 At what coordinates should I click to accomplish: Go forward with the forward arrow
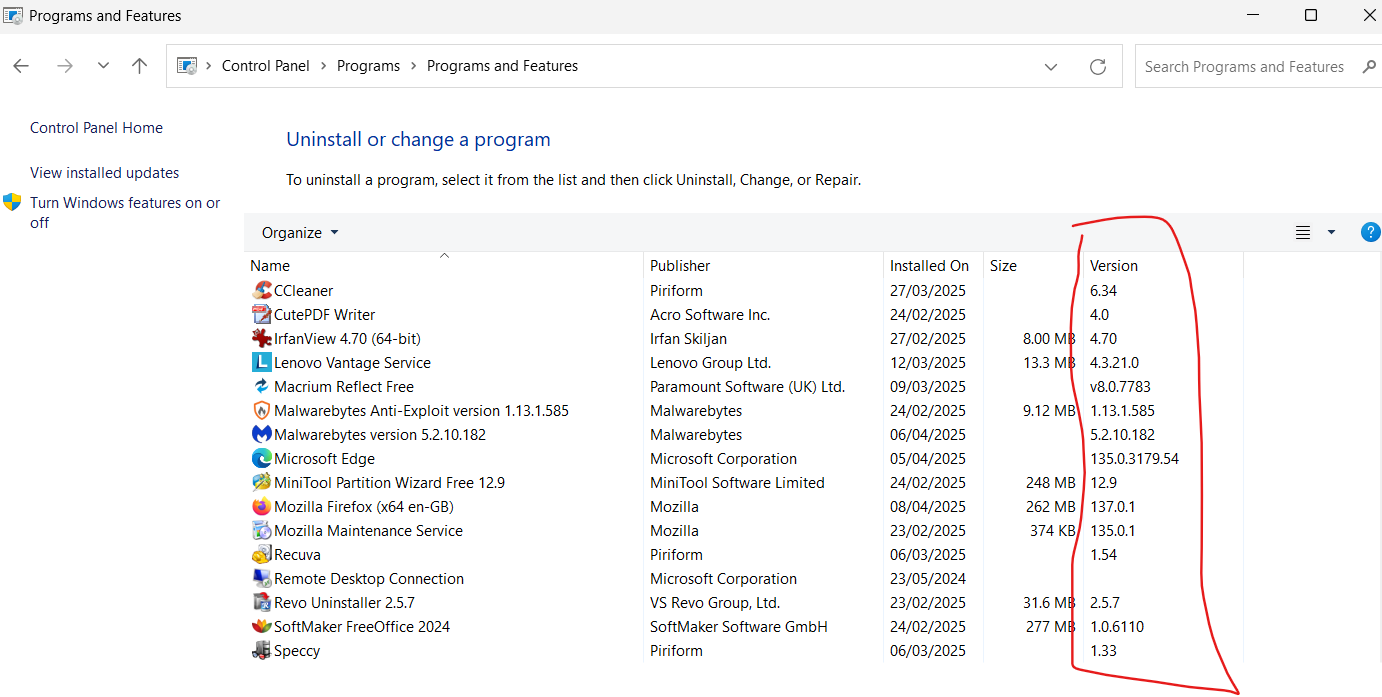(65, 66)
